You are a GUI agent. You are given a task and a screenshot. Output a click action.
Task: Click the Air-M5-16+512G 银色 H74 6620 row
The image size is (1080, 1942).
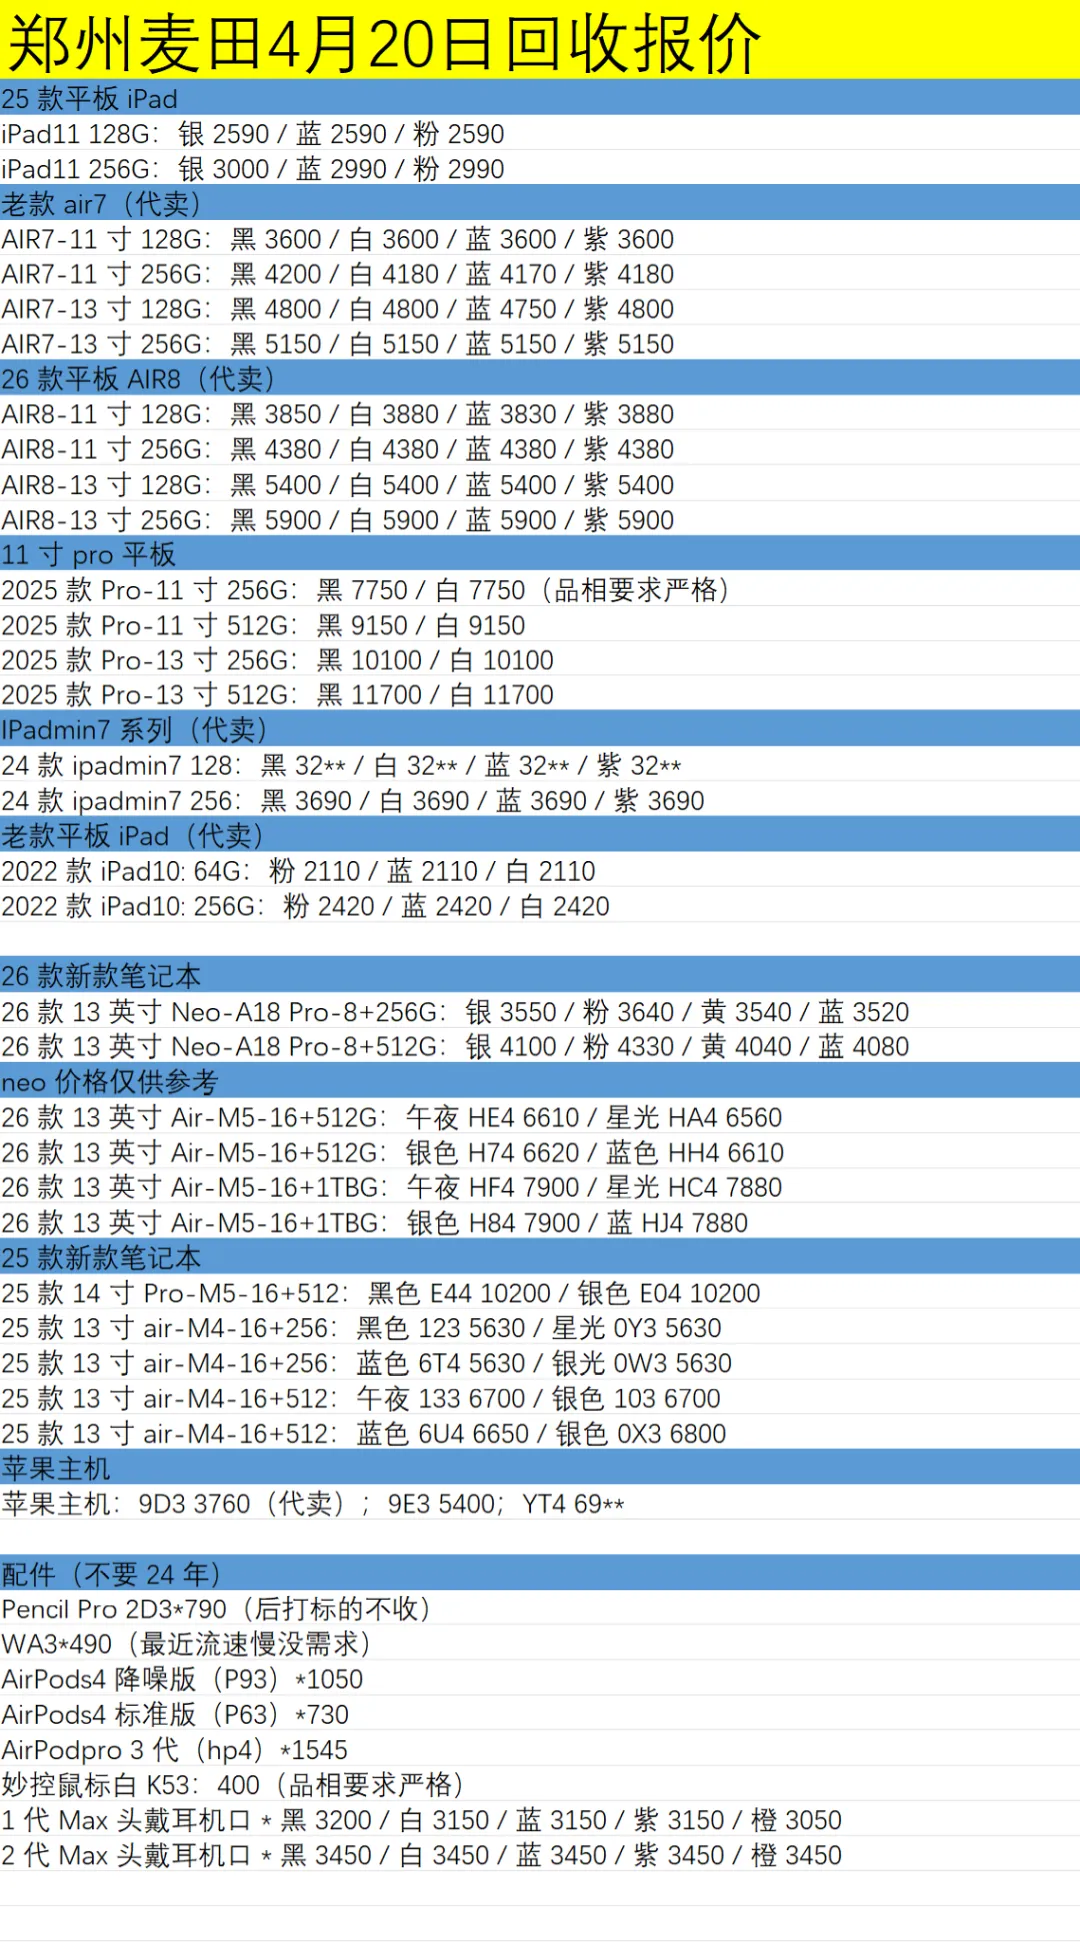(x=540, y=1151)
